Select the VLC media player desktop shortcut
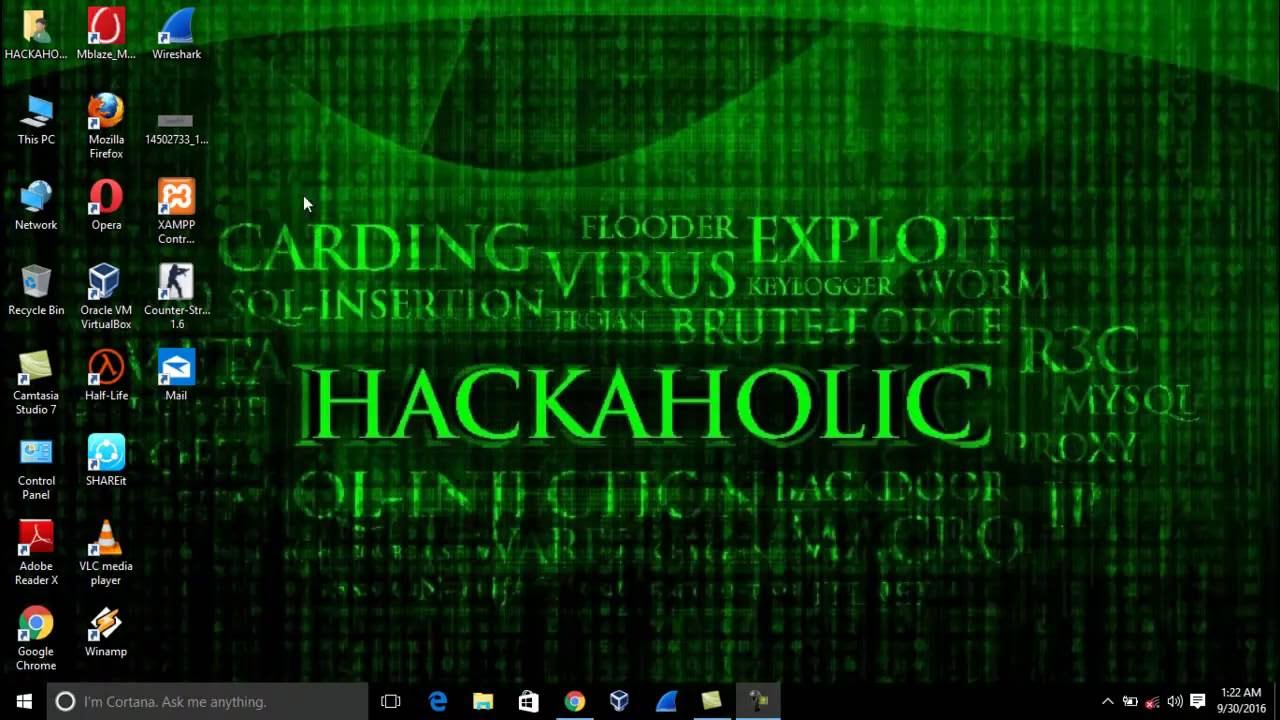Viewport: 1280px width, 720px height. (x=106, y=553)
